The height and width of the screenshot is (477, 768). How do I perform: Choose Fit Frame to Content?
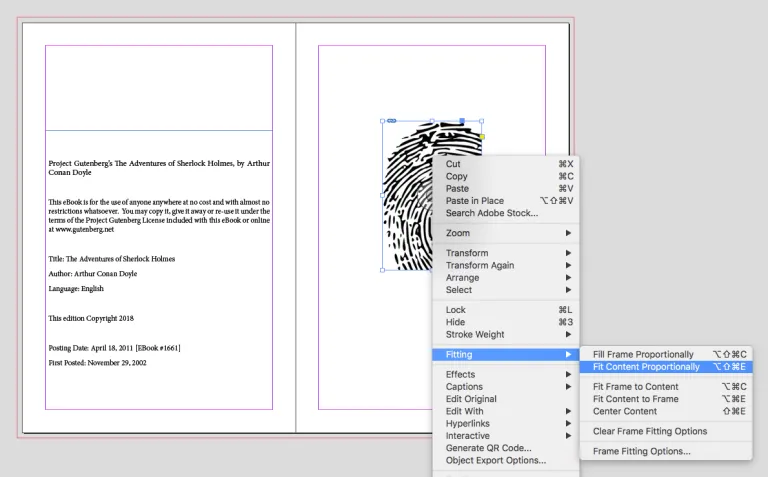[666, 387]
